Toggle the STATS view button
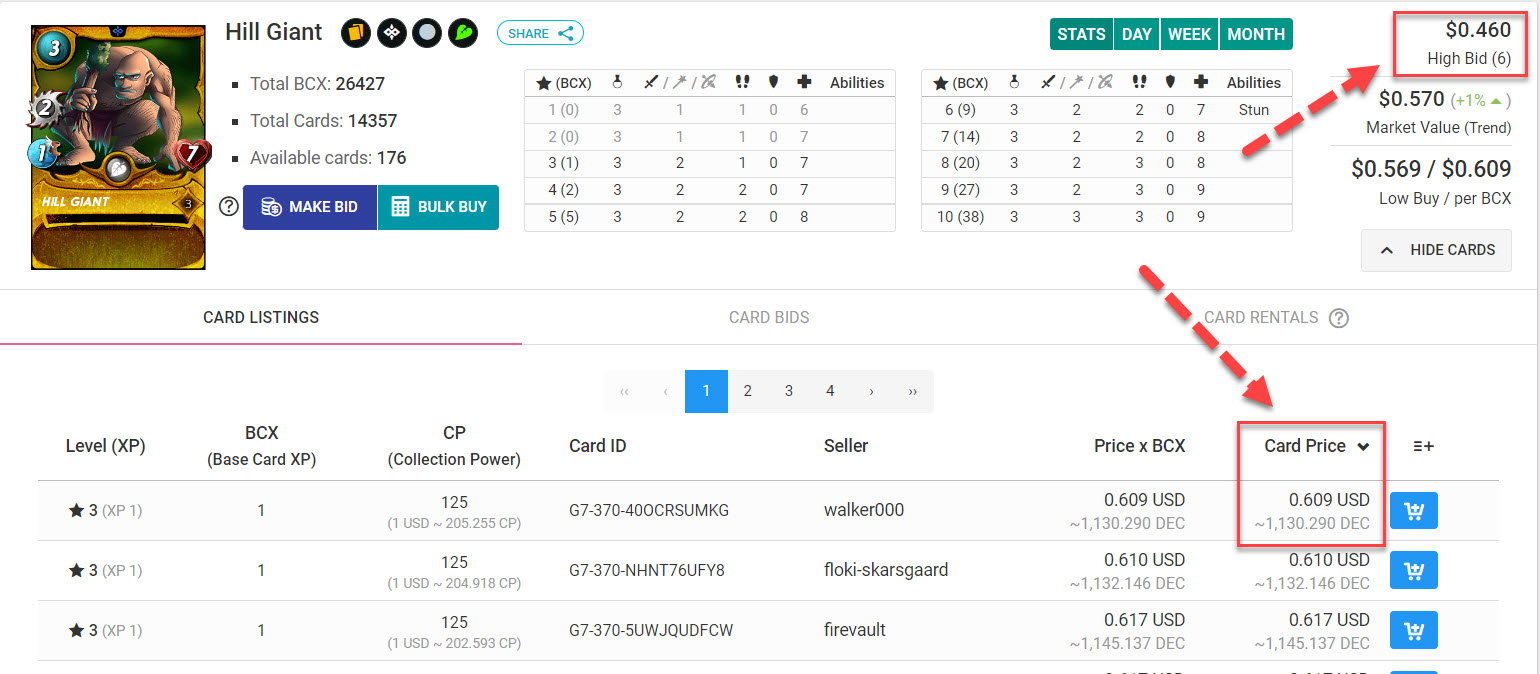The width and height of the screenshot is (1540, 674). click(x=1081, y=34)
